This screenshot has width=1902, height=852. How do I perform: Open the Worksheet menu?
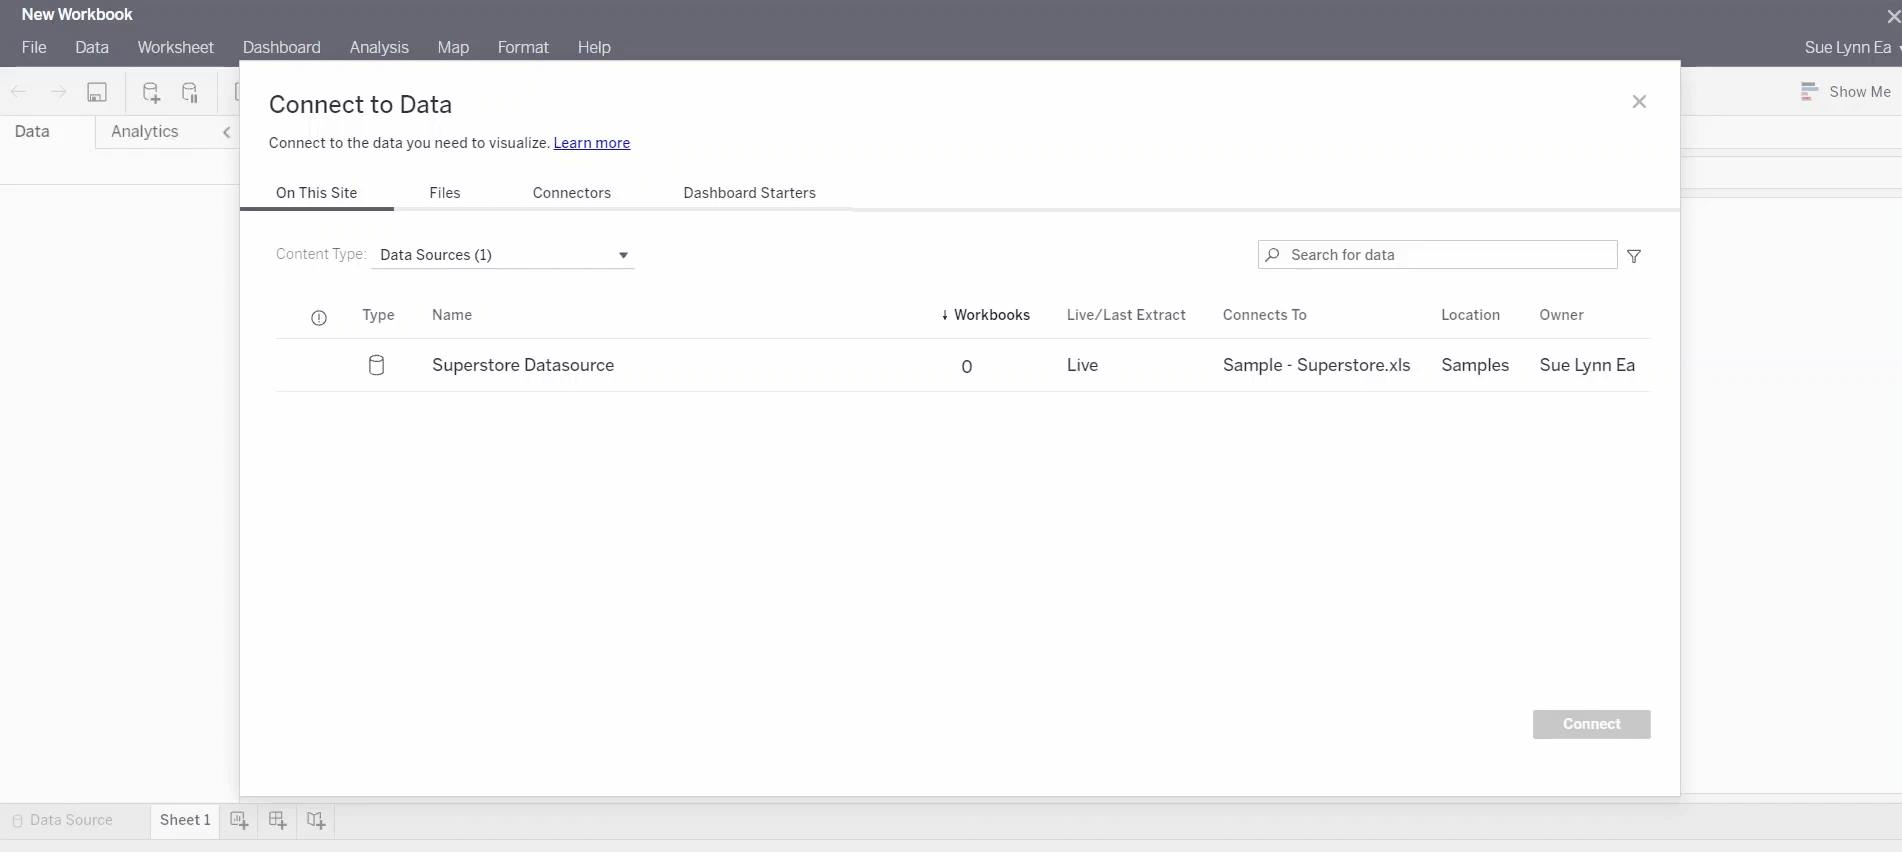click(175, 47)
